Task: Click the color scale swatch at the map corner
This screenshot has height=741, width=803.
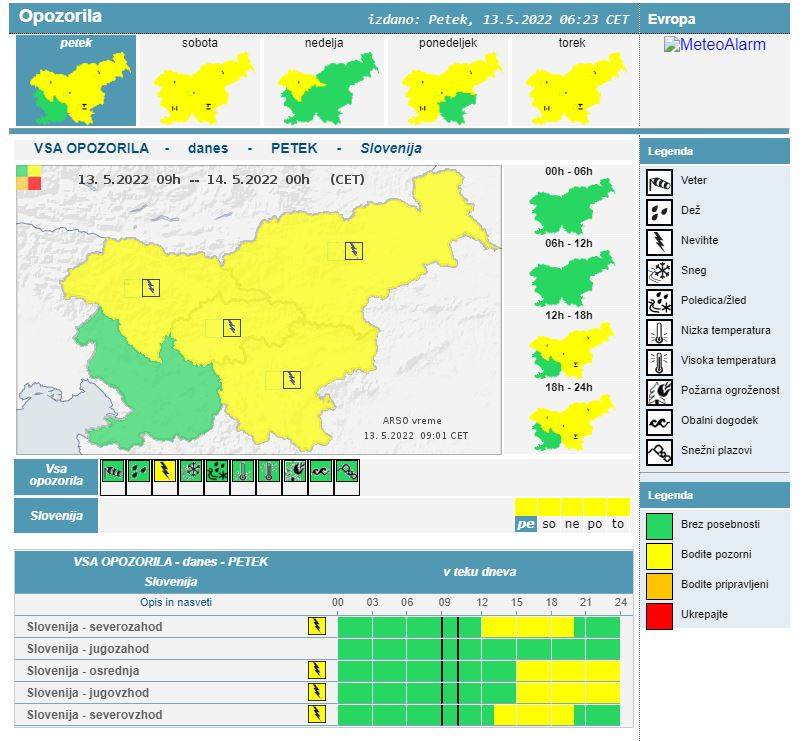Action: (28, 178)
